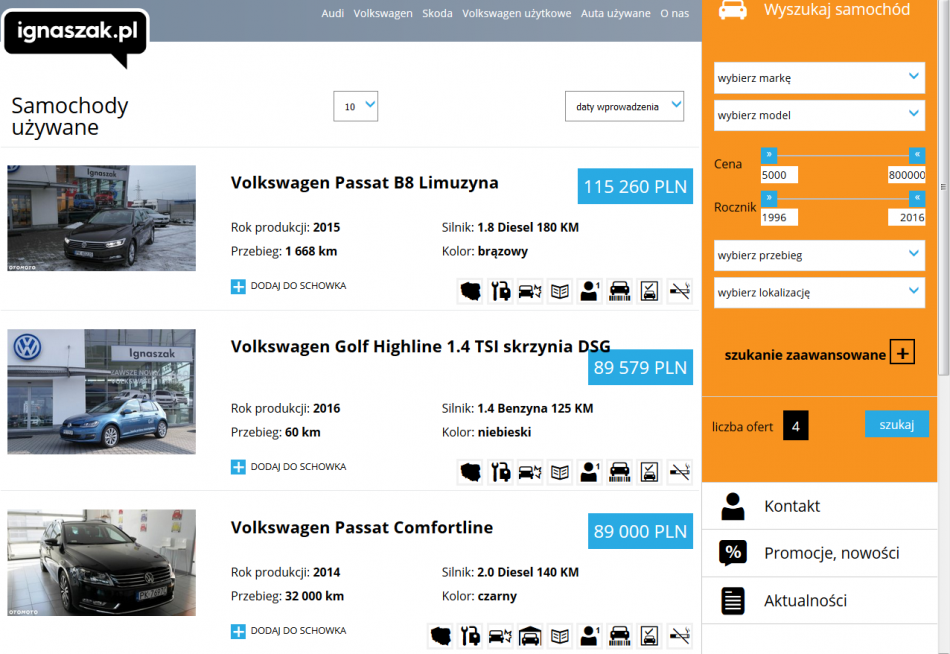
Task: Open the Volkswagen menu item
Action: 383,13
